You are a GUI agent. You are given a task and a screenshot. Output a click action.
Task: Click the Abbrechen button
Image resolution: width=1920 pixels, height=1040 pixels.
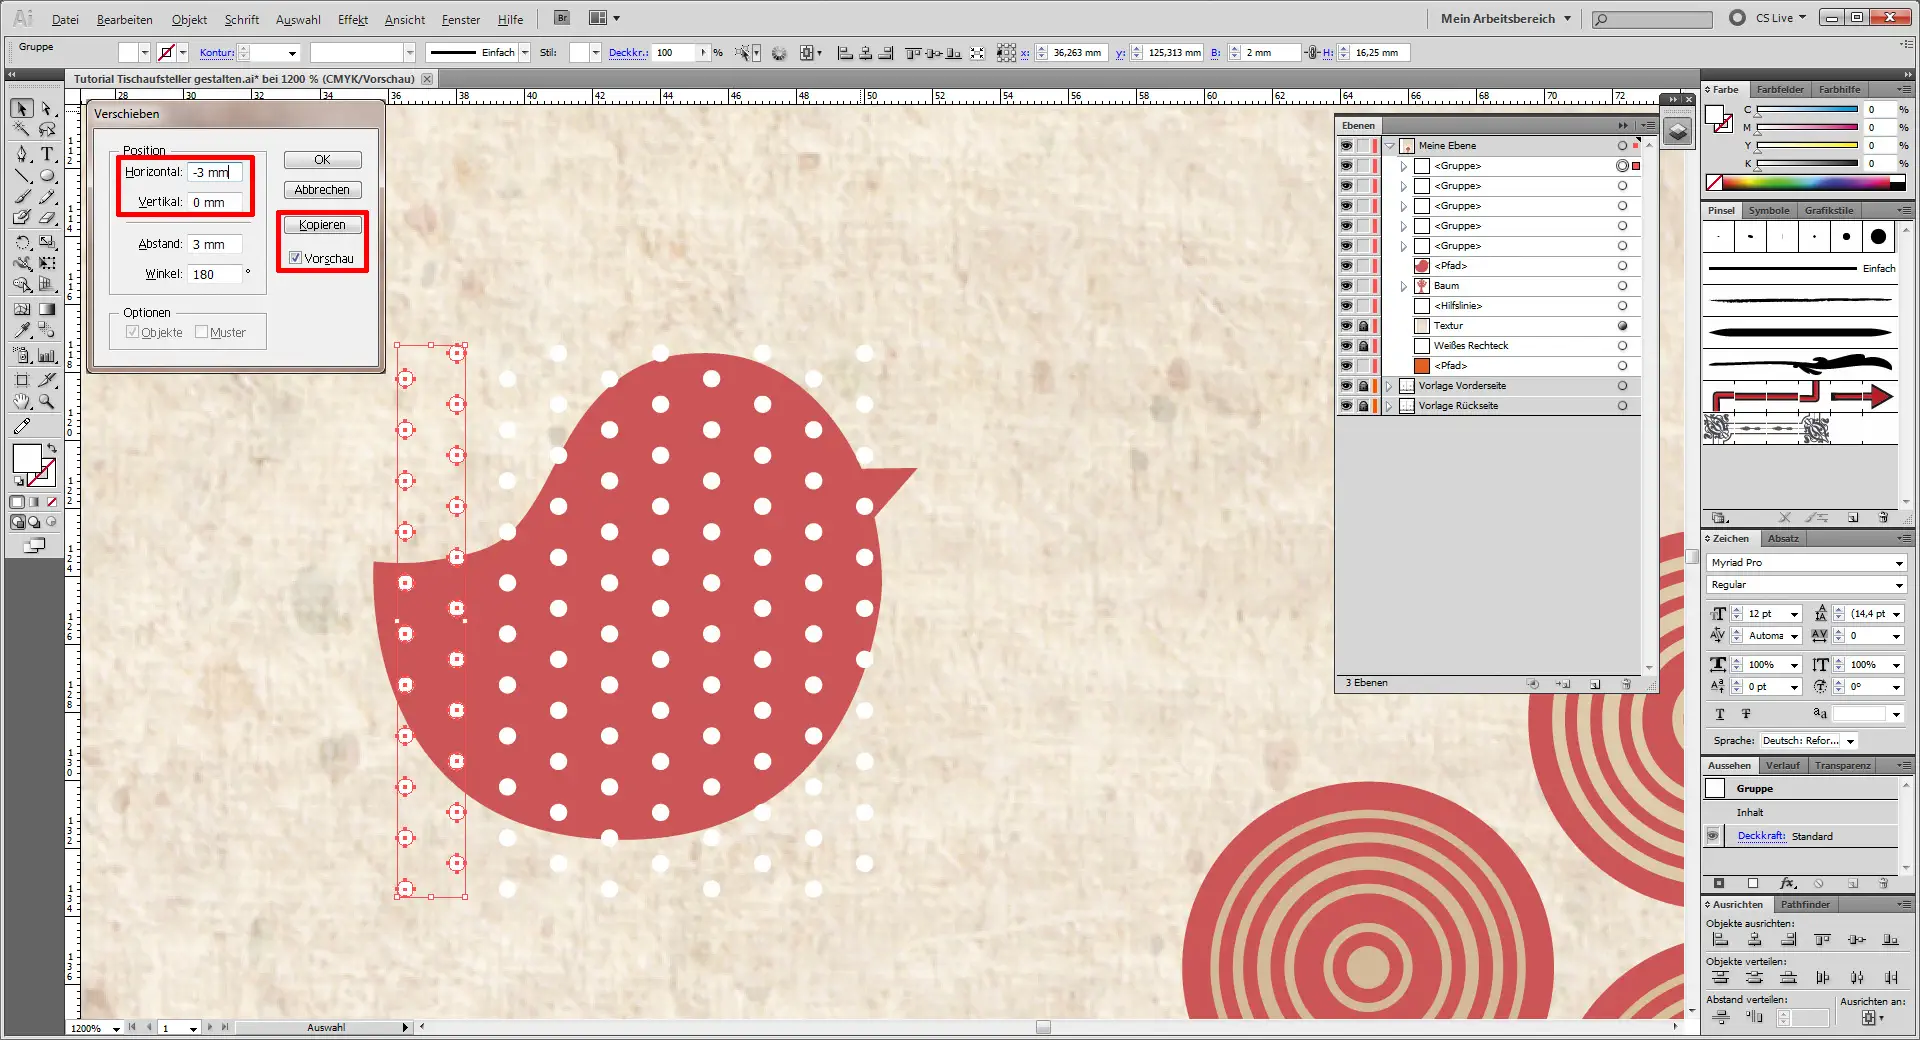(x=322, y=190)
